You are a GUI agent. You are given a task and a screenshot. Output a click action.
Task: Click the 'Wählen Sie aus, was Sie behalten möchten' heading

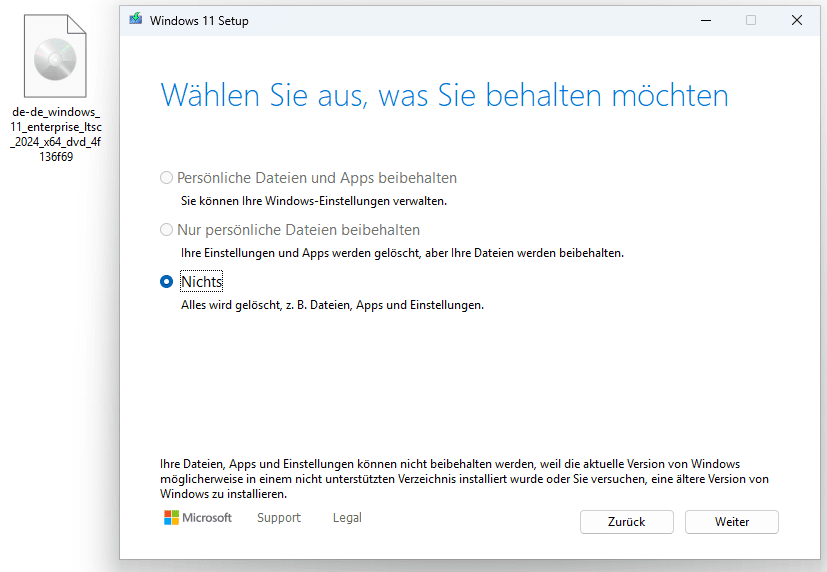445,95
